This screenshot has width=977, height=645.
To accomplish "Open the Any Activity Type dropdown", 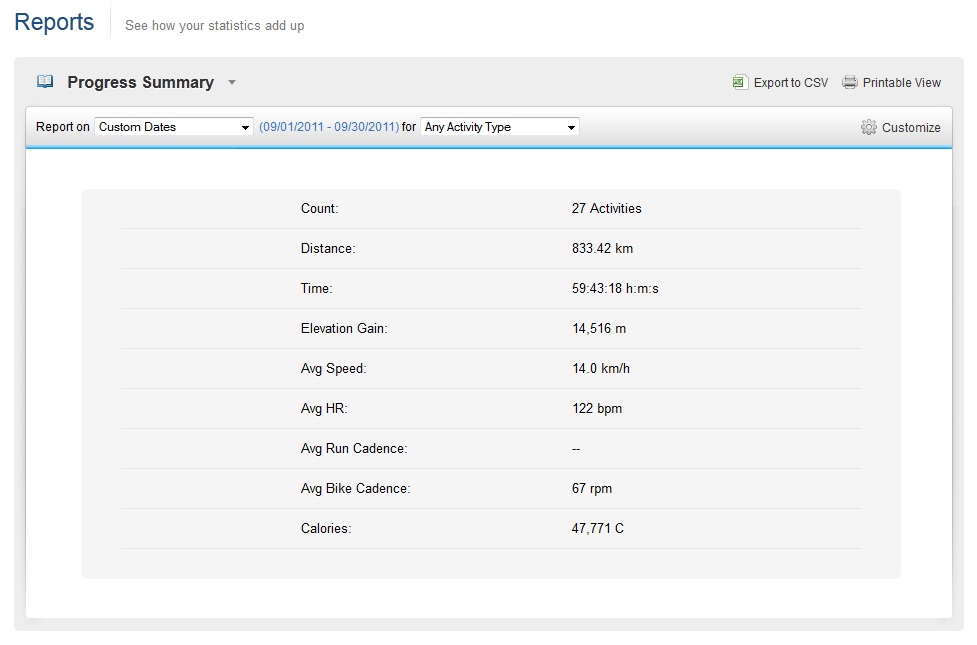I will [x=500, y=127].
